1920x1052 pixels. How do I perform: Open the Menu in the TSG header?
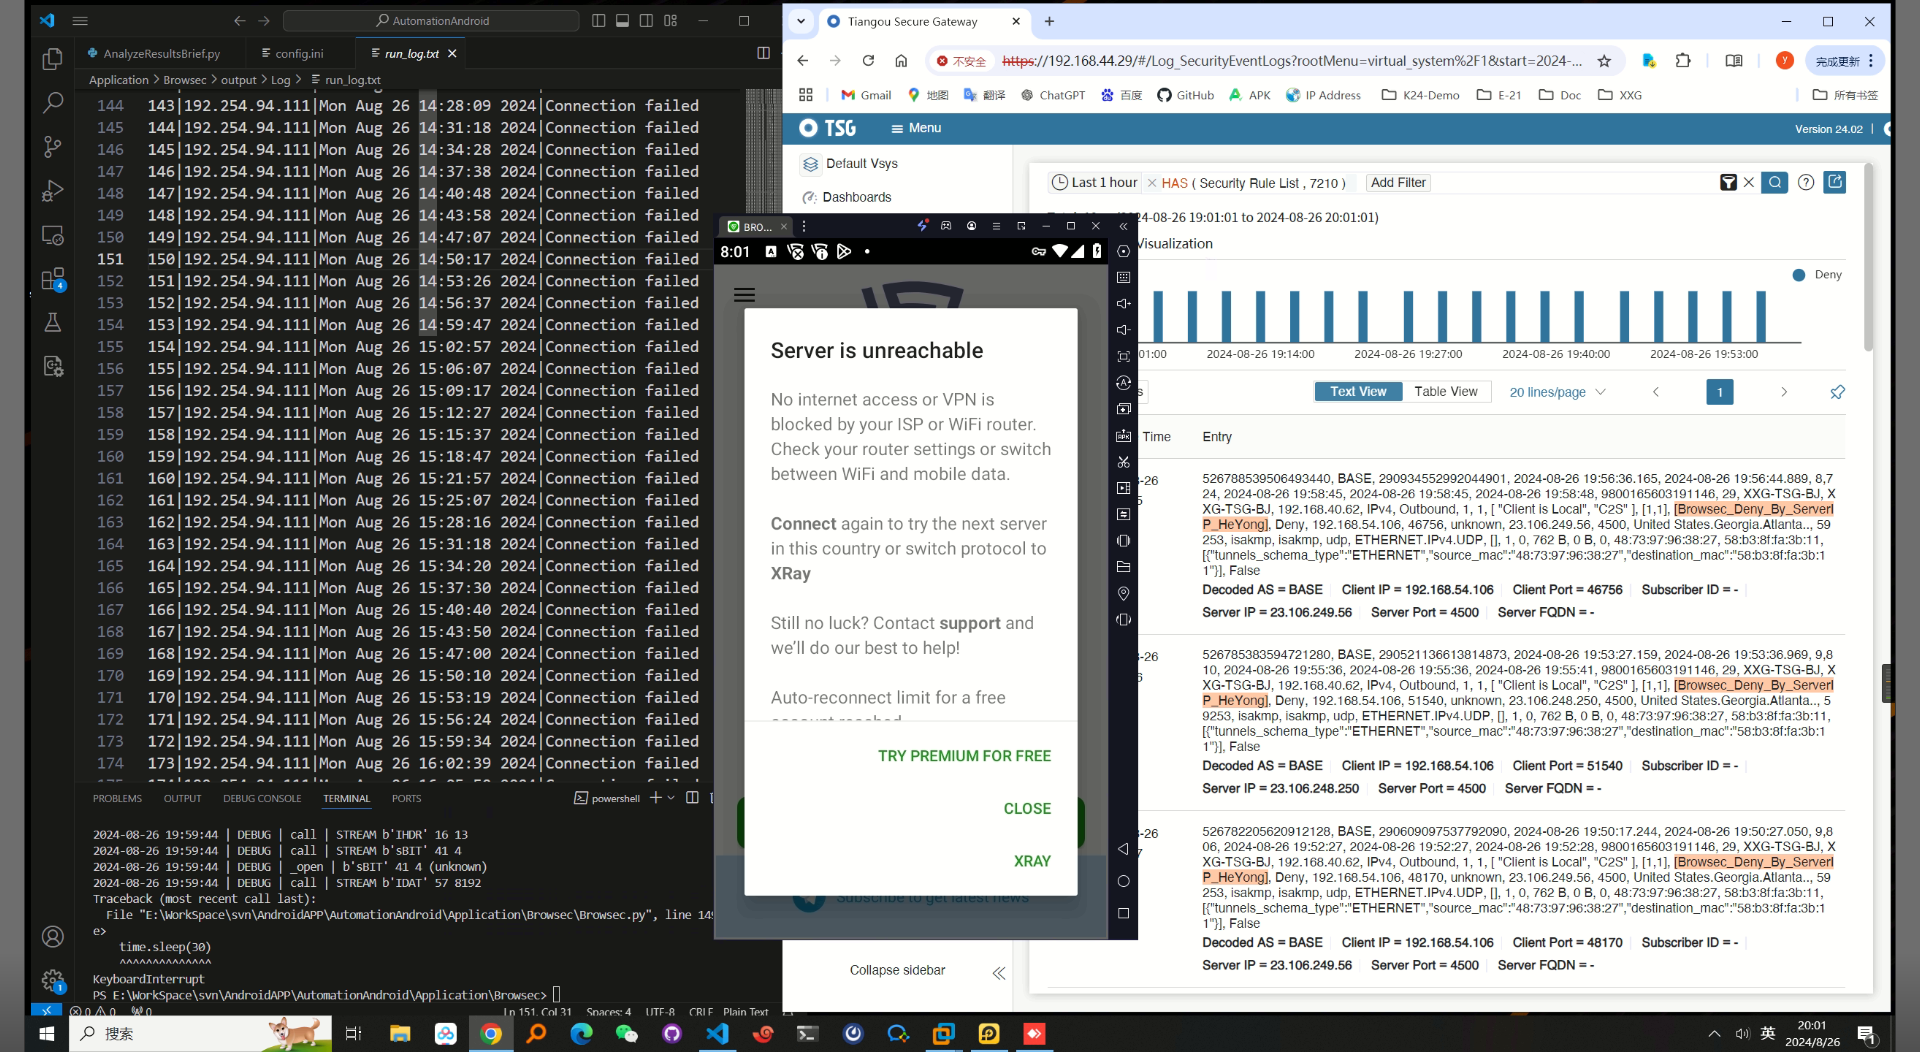pyautogui.click(x=916, y=127)
